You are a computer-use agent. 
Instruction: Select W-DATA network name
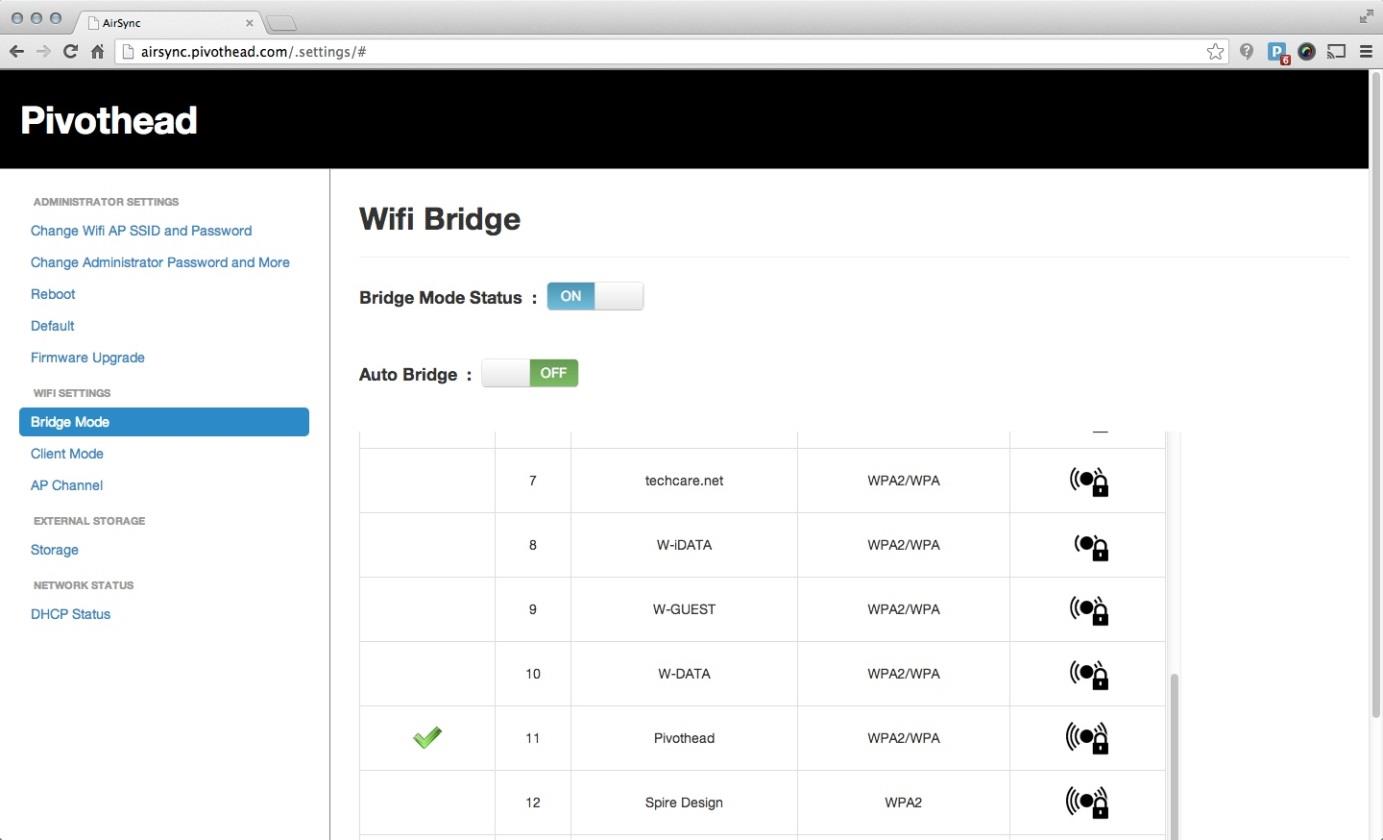pyautogui.click(x=684, y=674)
